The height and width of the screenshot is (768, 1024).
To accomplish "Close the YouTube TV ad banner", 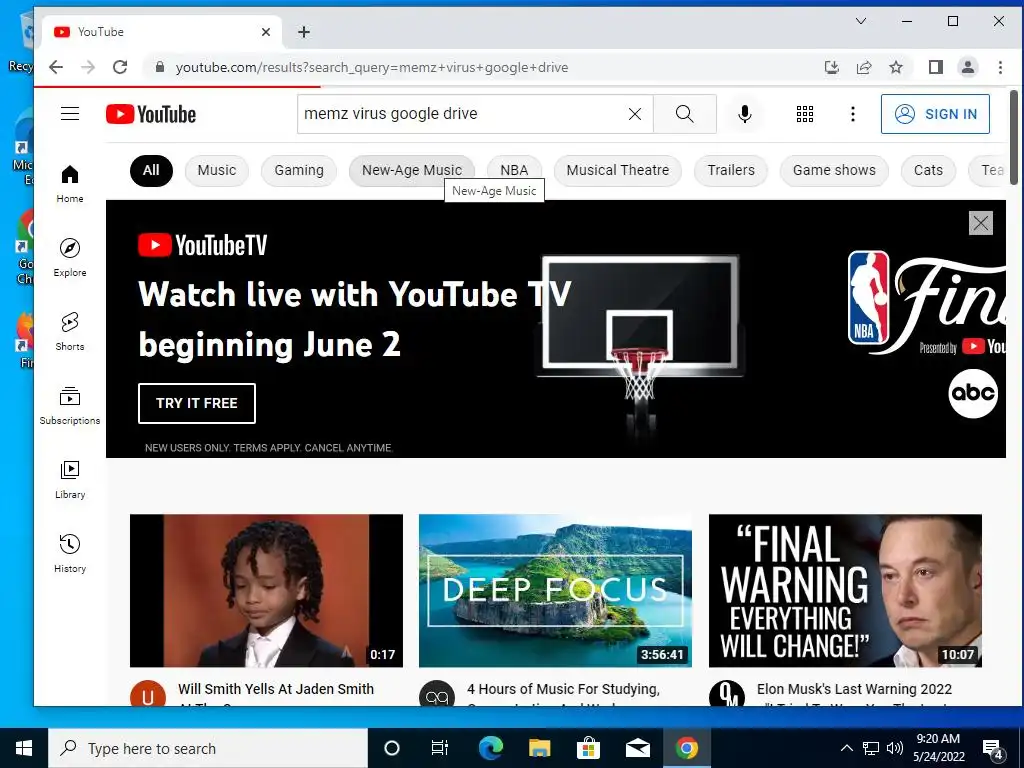I will pyautogui.click(x=980, y=223).
